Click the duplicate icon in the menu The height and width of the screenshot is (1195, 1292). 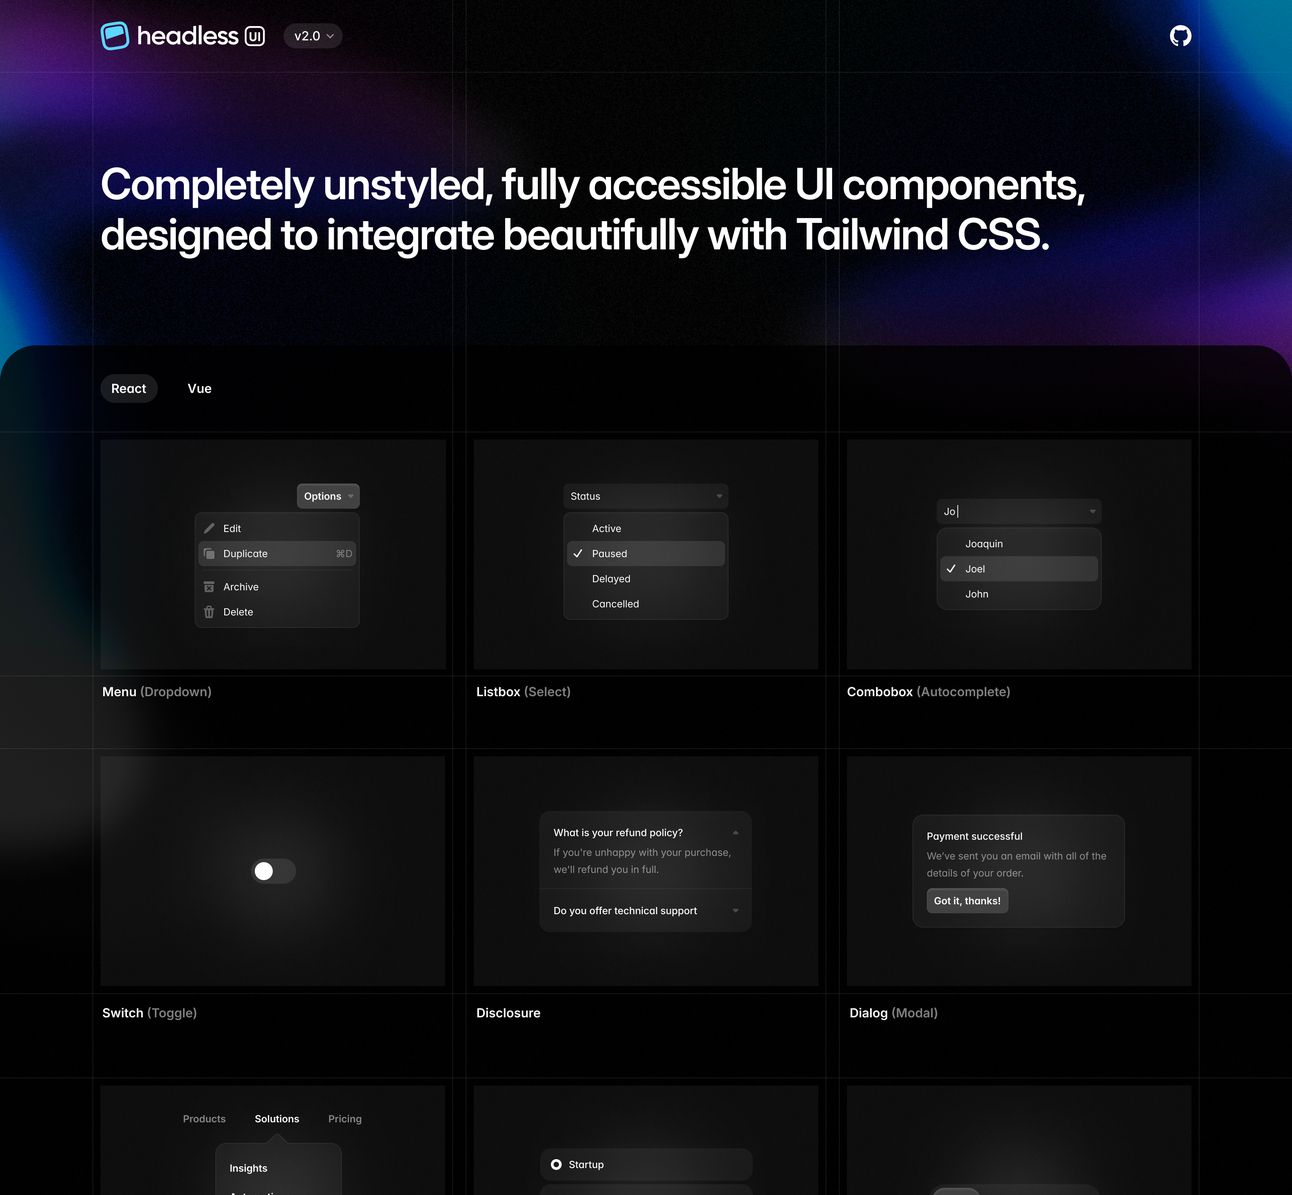[x=209, y=553]
